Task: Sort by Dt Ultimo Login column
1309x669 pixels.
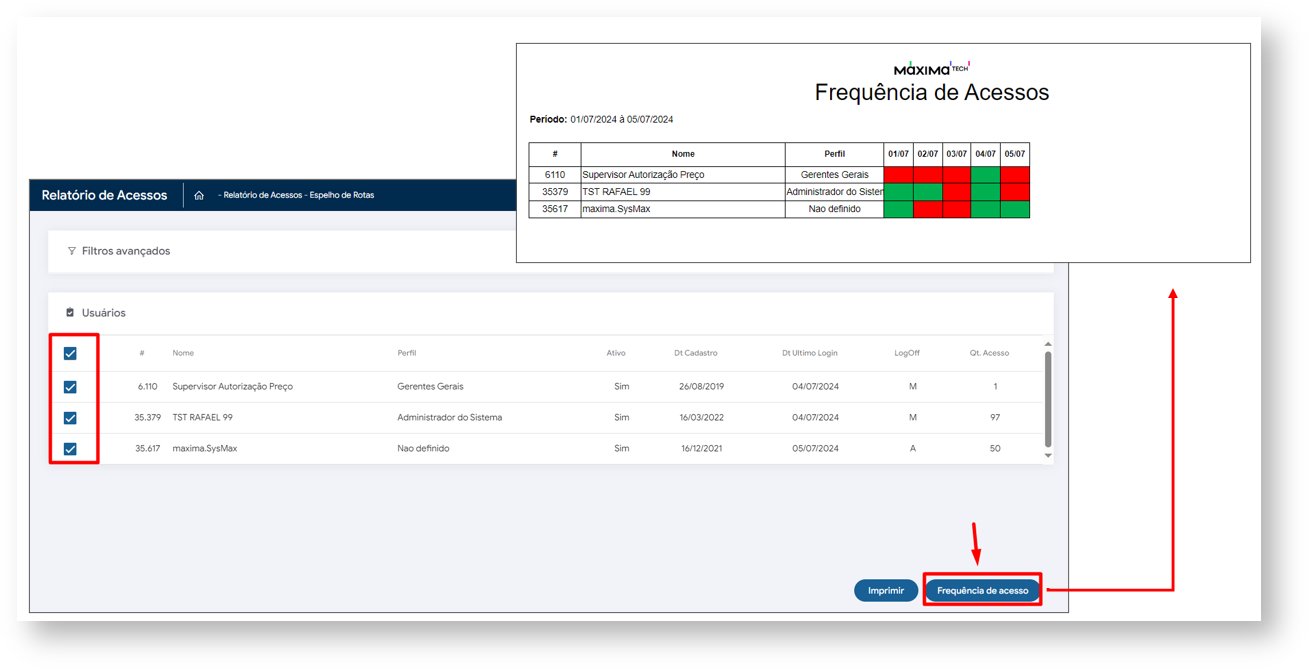Action: tap(809, 353)
